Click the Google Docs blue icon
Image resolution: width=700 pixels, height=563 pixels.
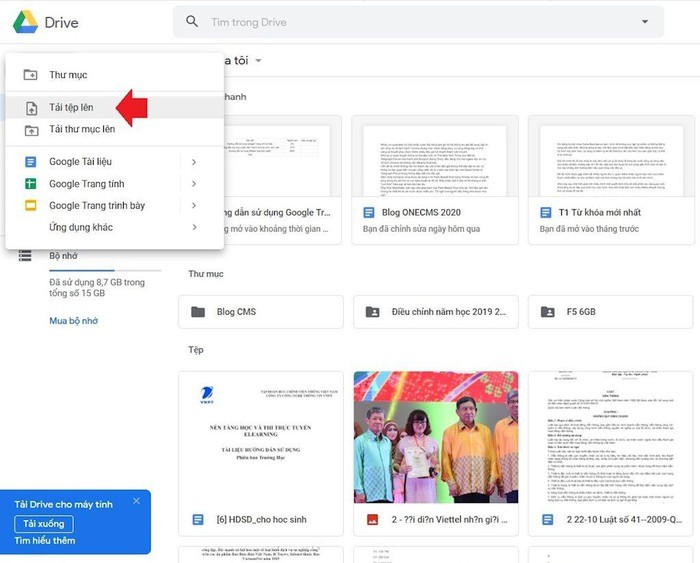(30, 162)
